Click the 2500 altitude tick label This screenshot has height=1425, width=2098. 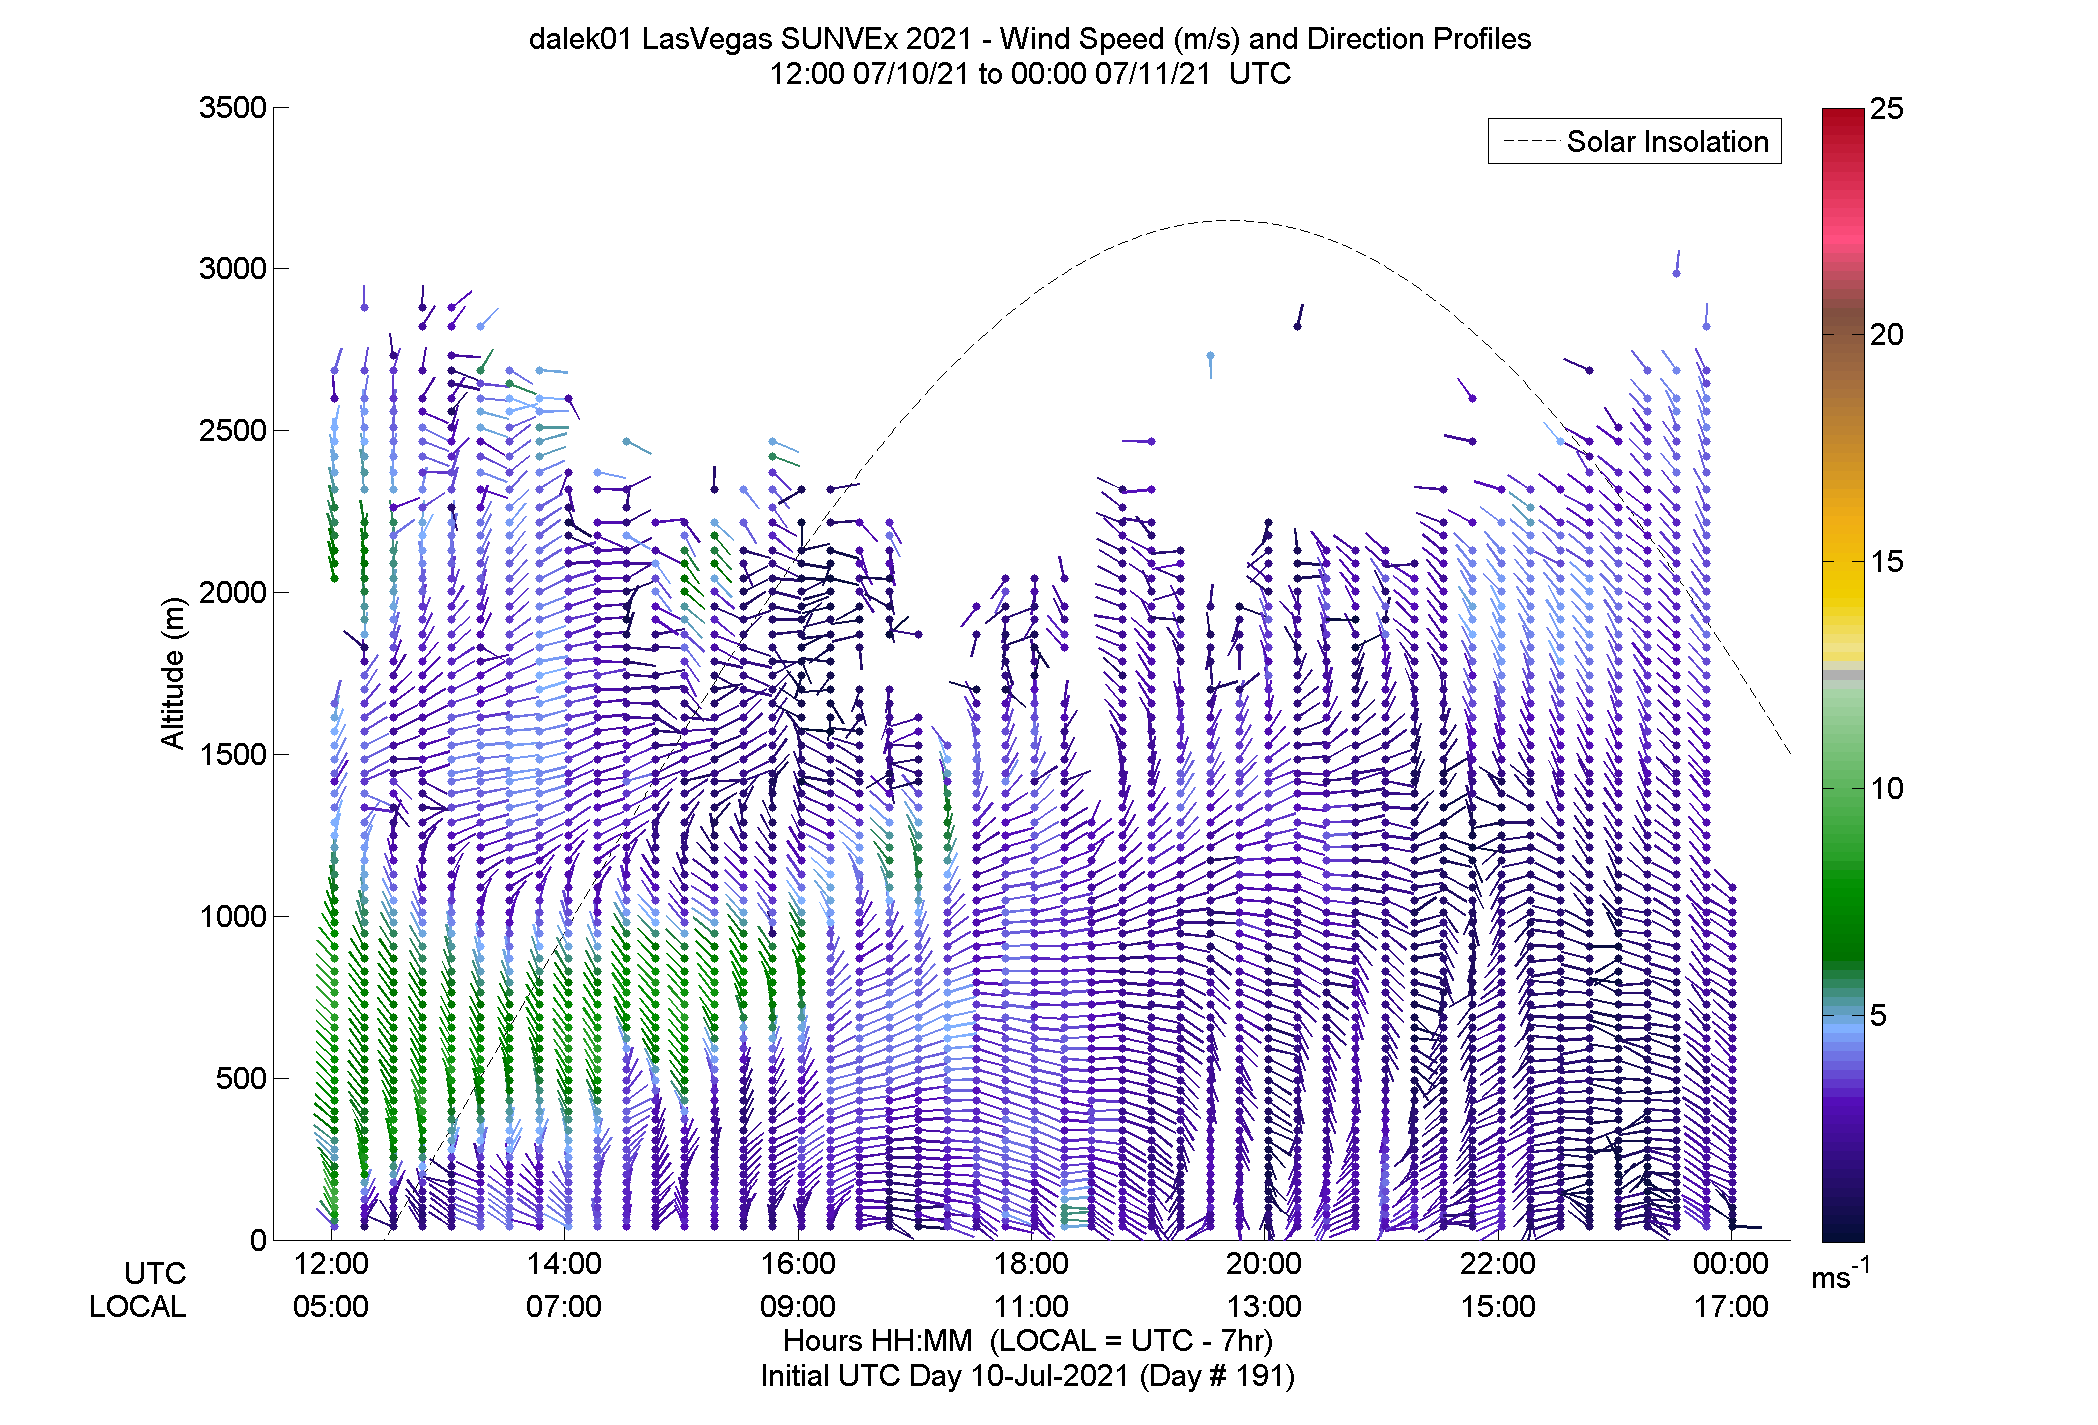click(x=233, y=431)
